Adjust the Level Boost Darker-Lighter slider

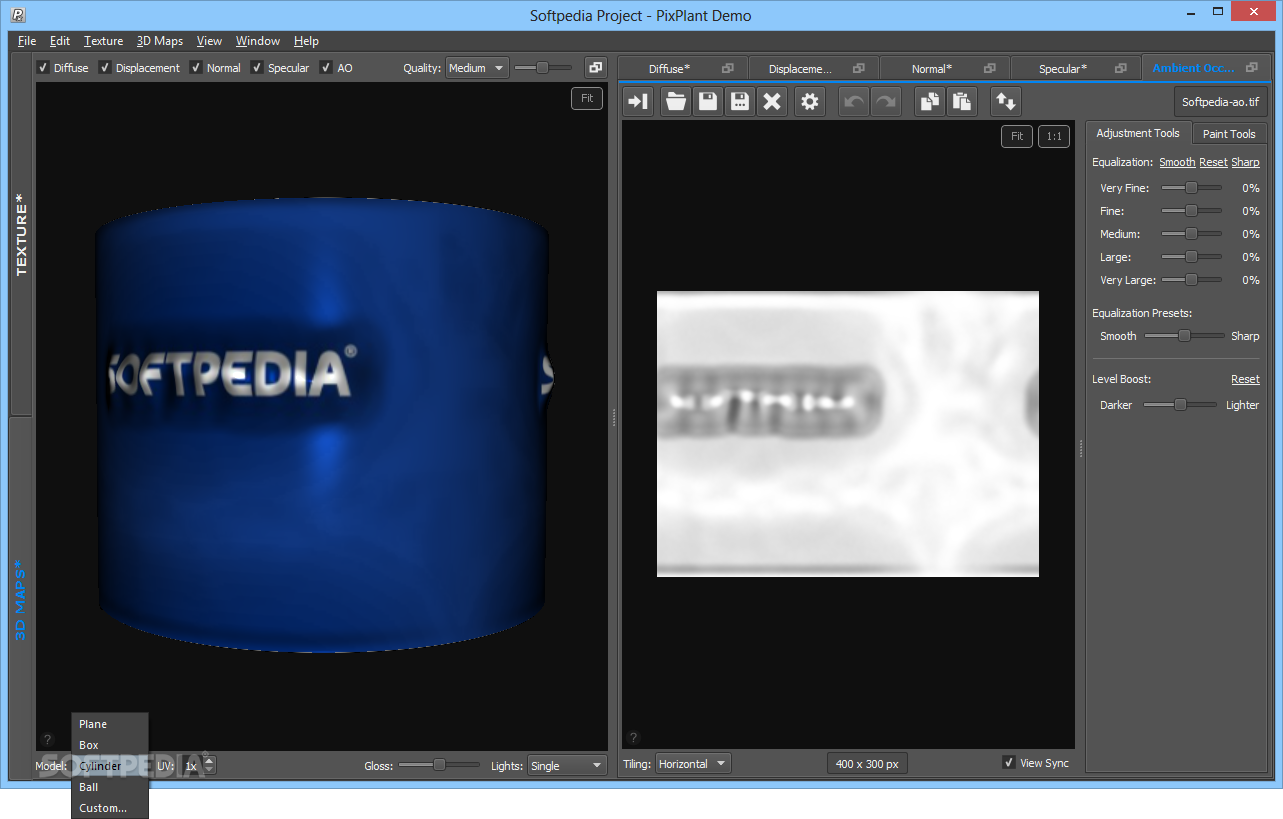pyautogui.click(x=1180, y=405)
